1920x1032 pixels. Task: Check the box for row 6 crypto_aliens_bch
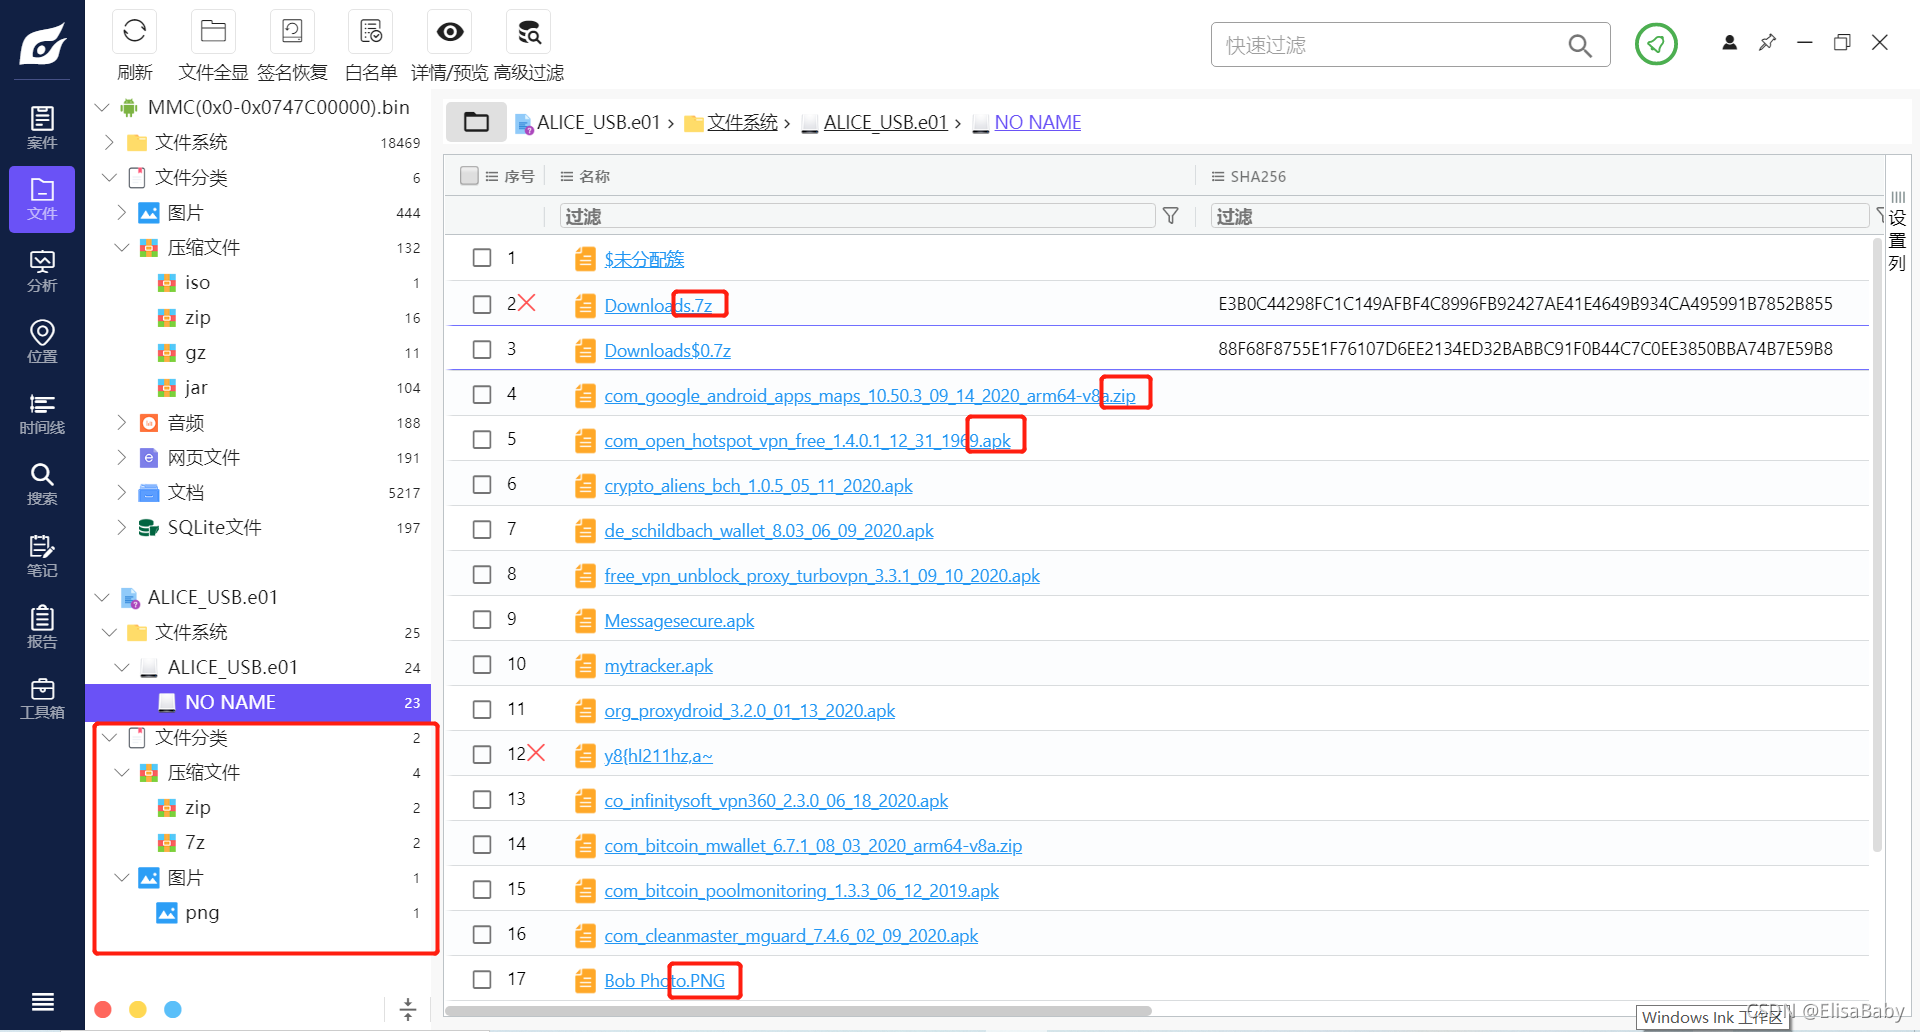482,484
